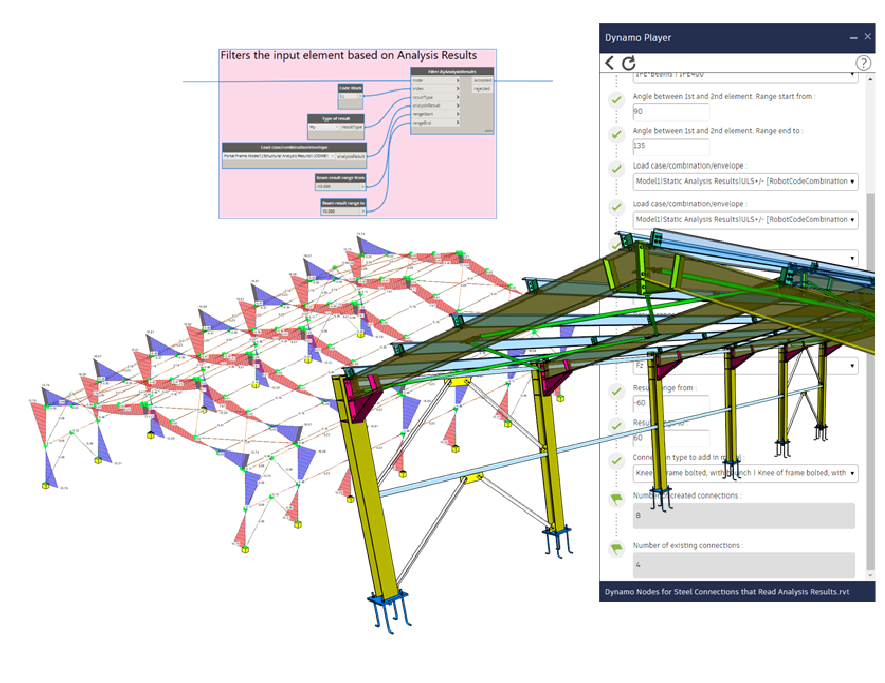Image resolution: width=885 pixels, height=683 pixels.
Task: Open the second Load case/combination/envelope dropdown
Action: pyautogui.click(x=852, y=221)
